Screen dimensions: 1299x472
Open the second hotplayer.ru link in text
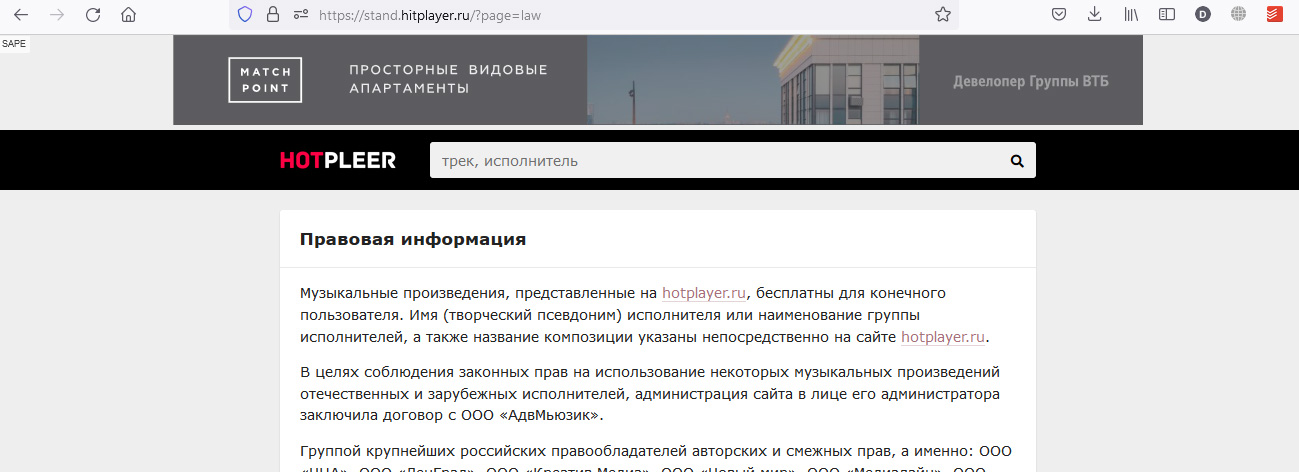[x=943, y=337]
